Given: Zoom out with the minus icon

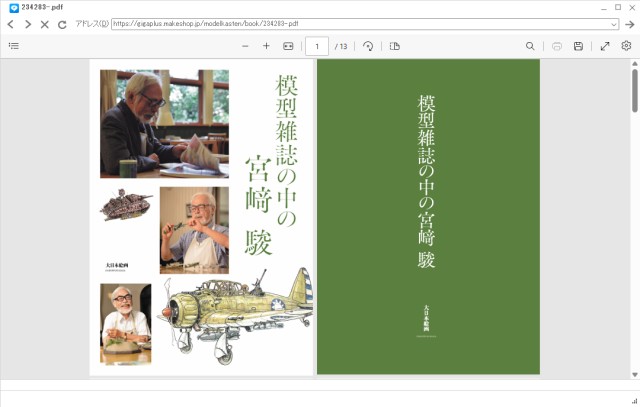Looking at the screenshot, I should (245, 46).
